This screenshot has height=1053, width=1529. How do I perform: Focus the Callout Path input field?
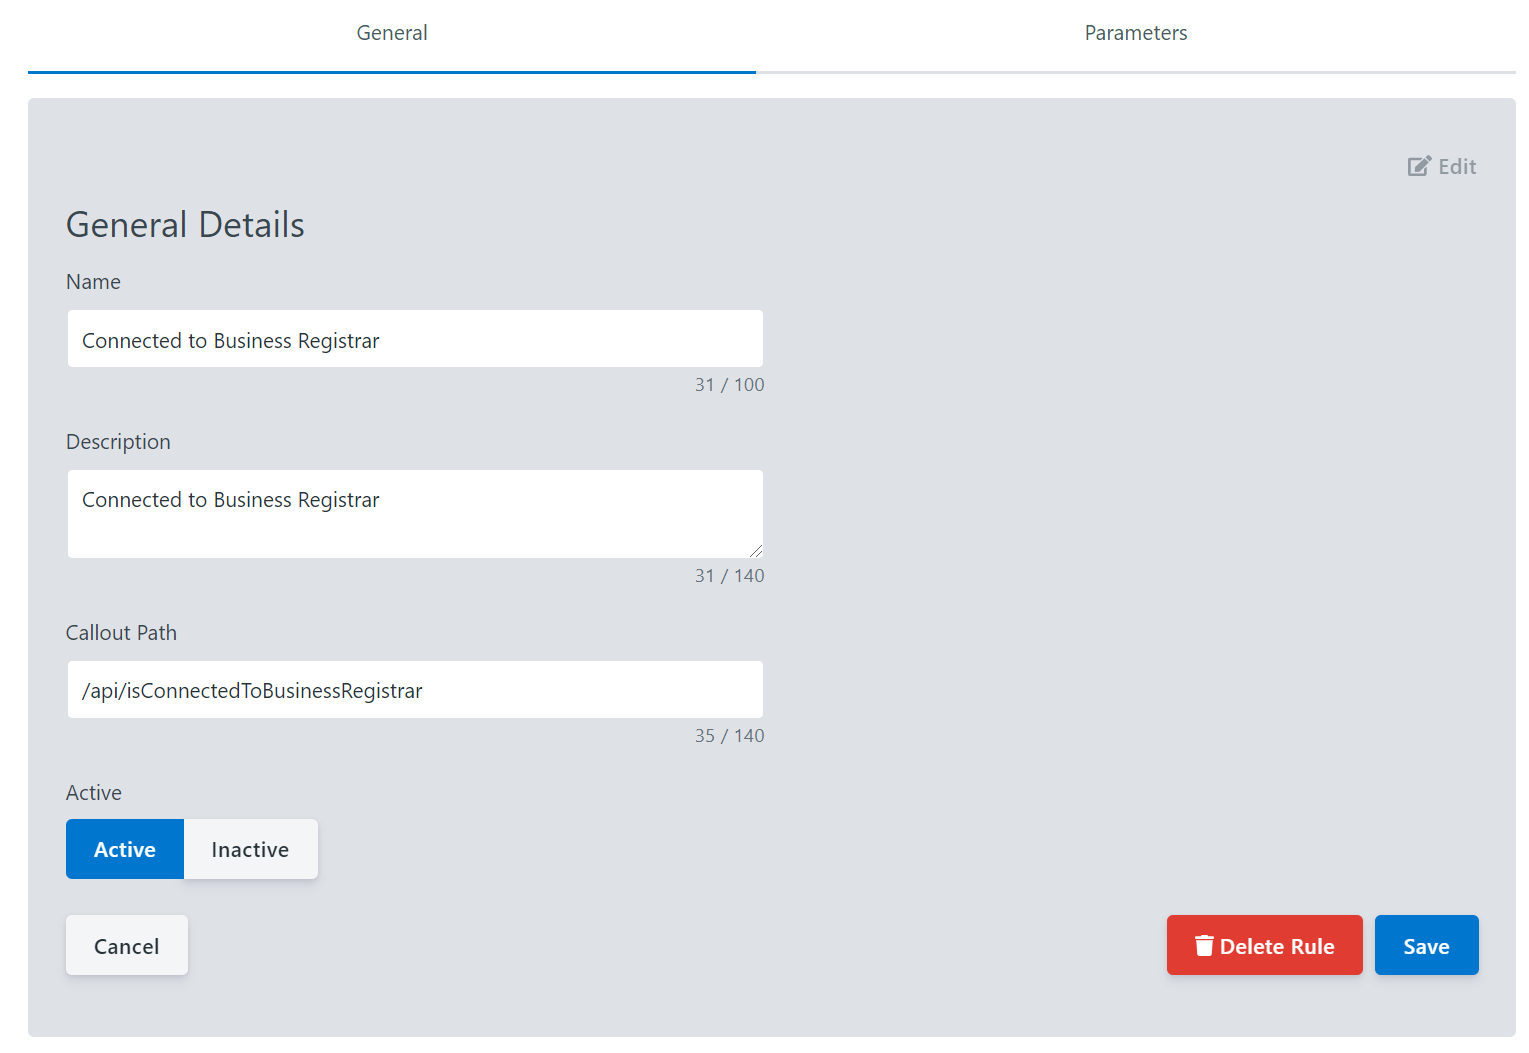415,689
